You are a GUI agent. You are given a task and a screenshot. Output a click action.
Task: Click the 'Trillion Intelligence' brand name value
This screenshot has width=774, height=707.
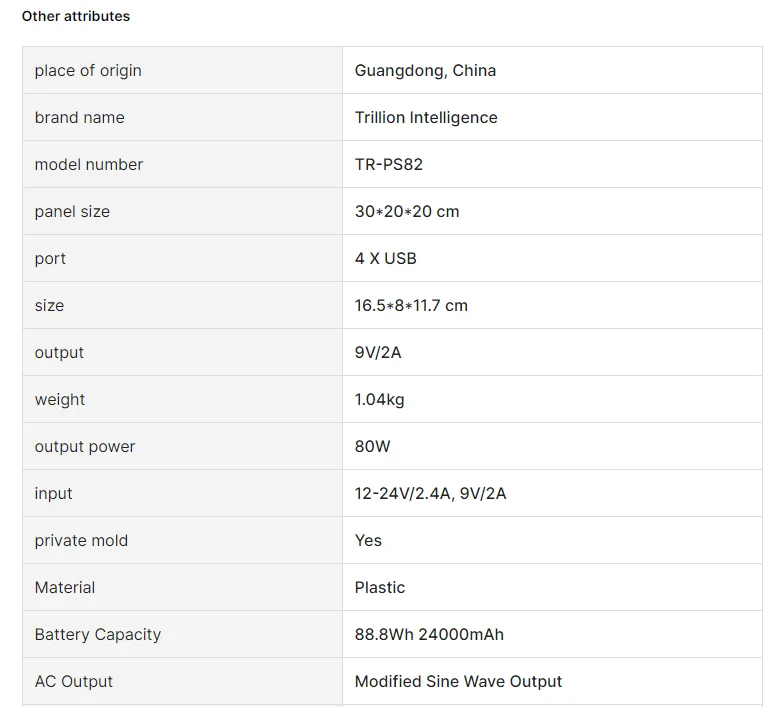(x=426, y=117)
